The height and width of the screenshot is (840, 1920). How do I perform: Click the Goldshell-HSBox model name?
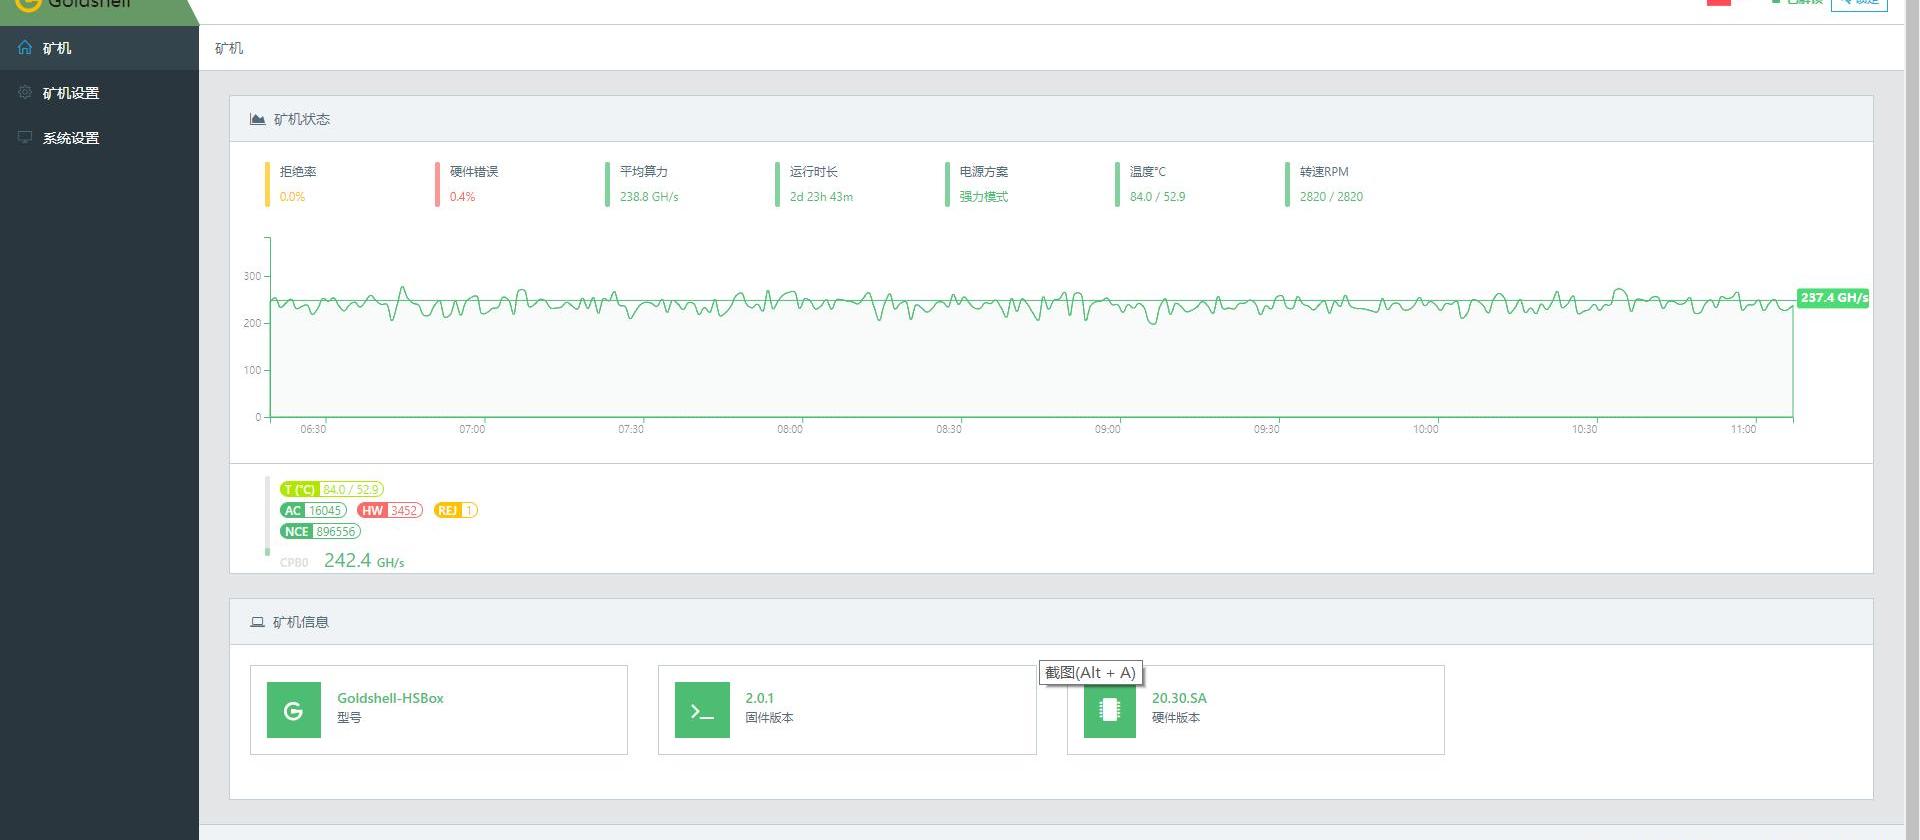(390, 698)
